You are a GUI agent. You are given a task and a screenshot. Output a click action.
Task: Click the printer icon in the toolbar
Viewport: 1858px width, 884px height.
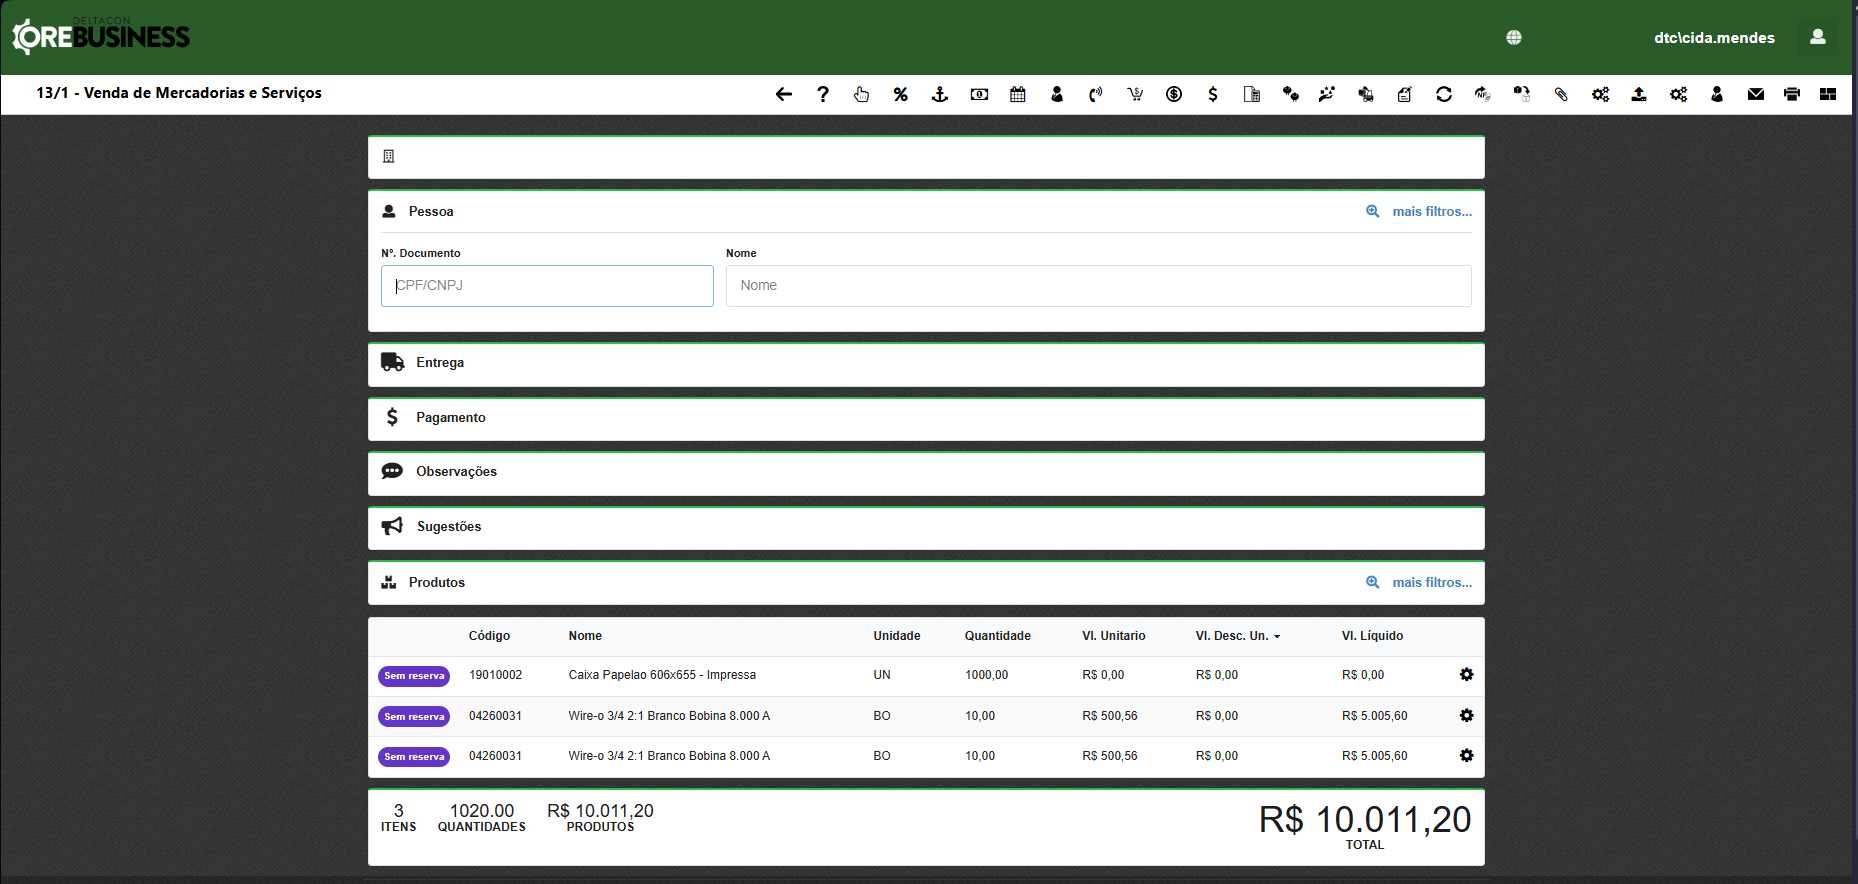pyautogui.click(x=1791, y=94)
